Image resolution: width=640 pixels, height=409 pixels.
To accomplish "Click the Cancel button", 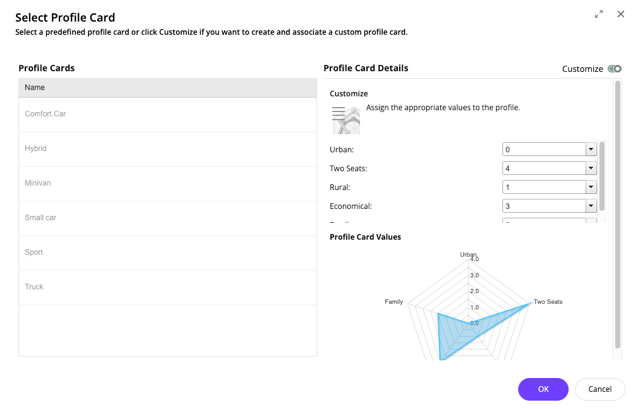I will coord(600,389).
